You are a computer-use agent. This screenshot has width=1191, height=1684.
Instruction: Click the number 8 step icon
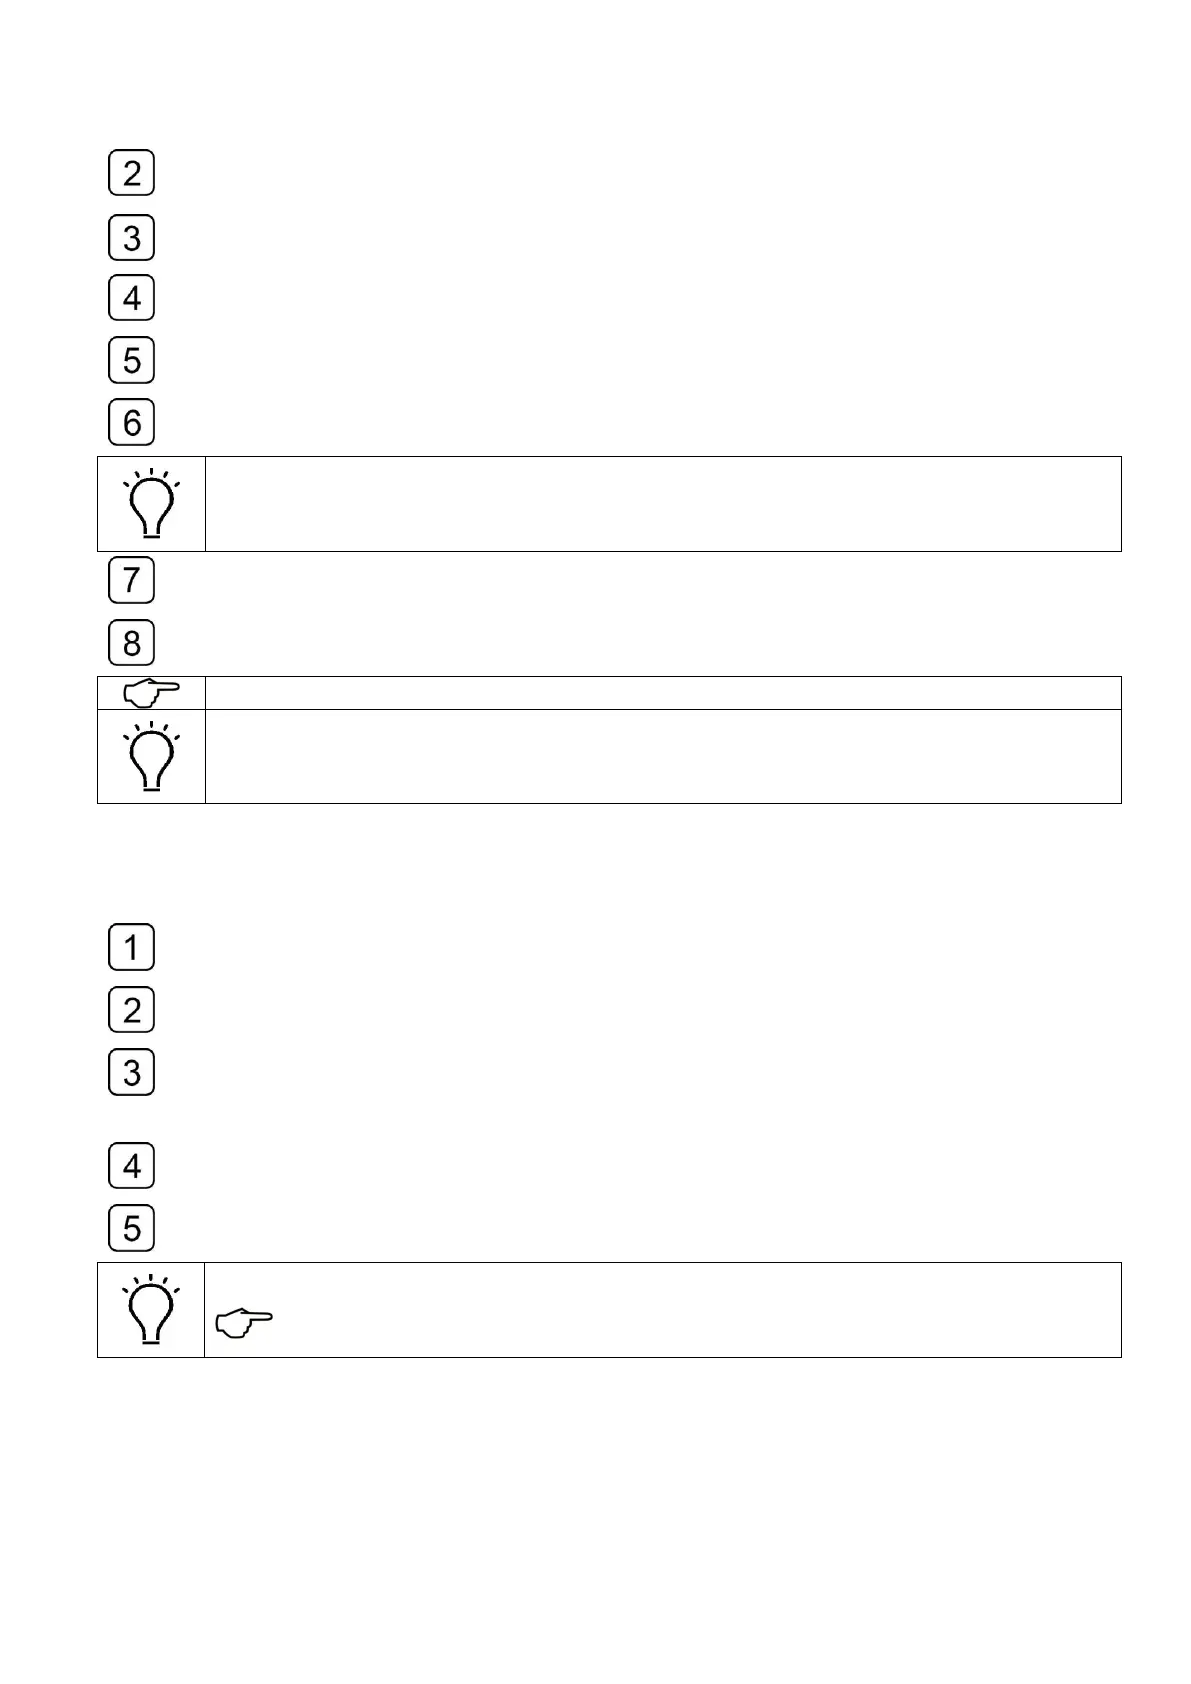(131, 642)
